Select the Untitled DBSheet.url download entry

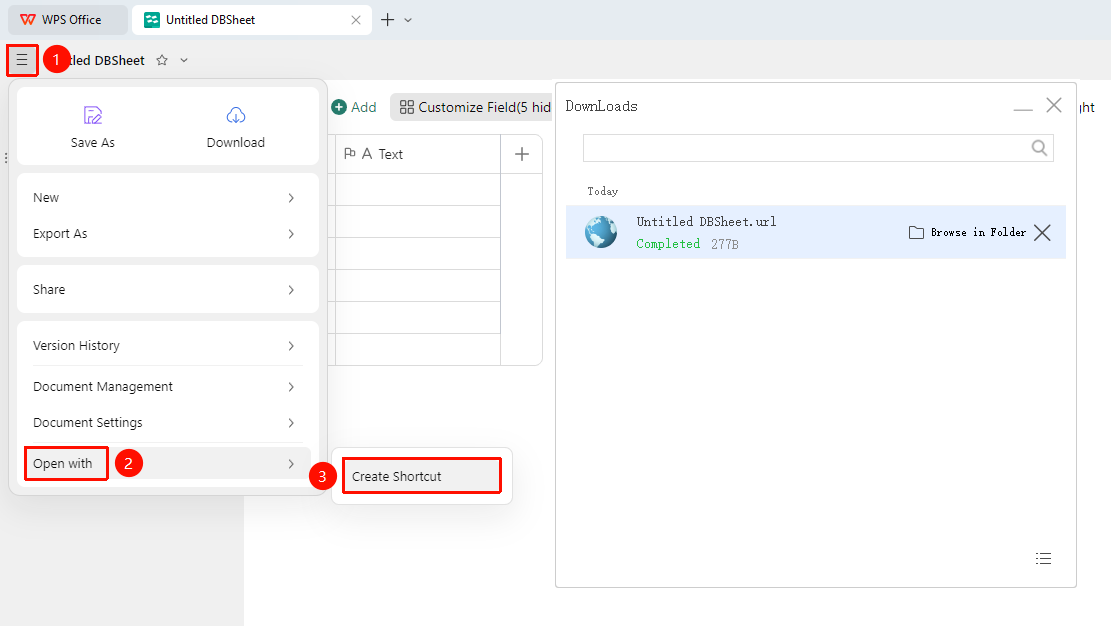pyautogui.click(x=816, y=232)
